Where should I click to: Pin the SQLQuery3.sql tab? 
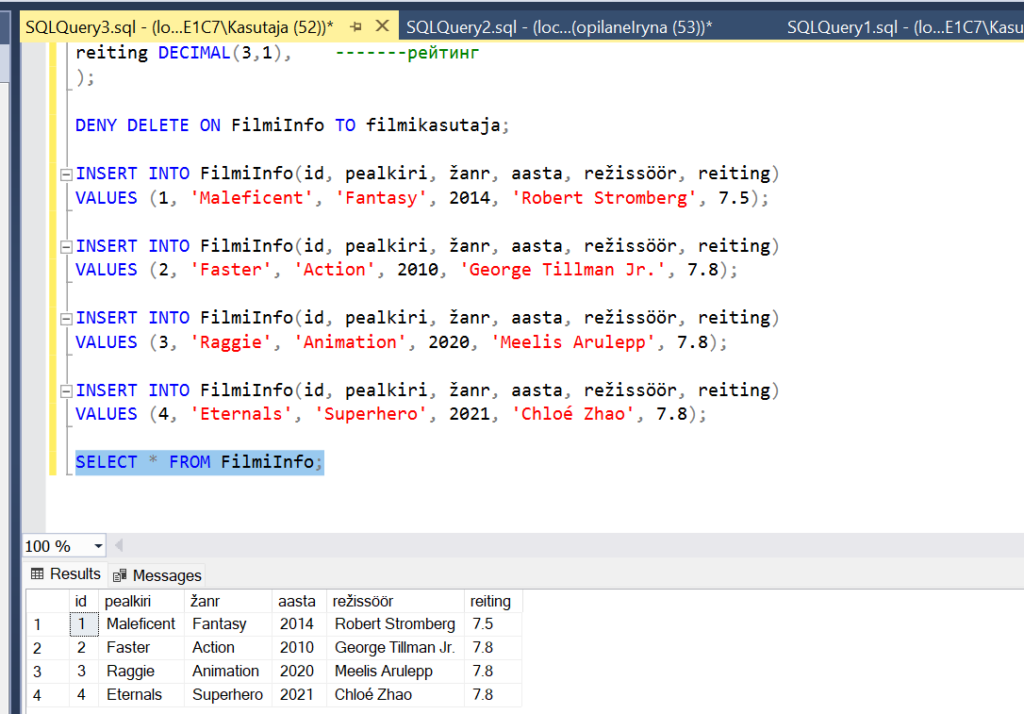coord(356,27)
